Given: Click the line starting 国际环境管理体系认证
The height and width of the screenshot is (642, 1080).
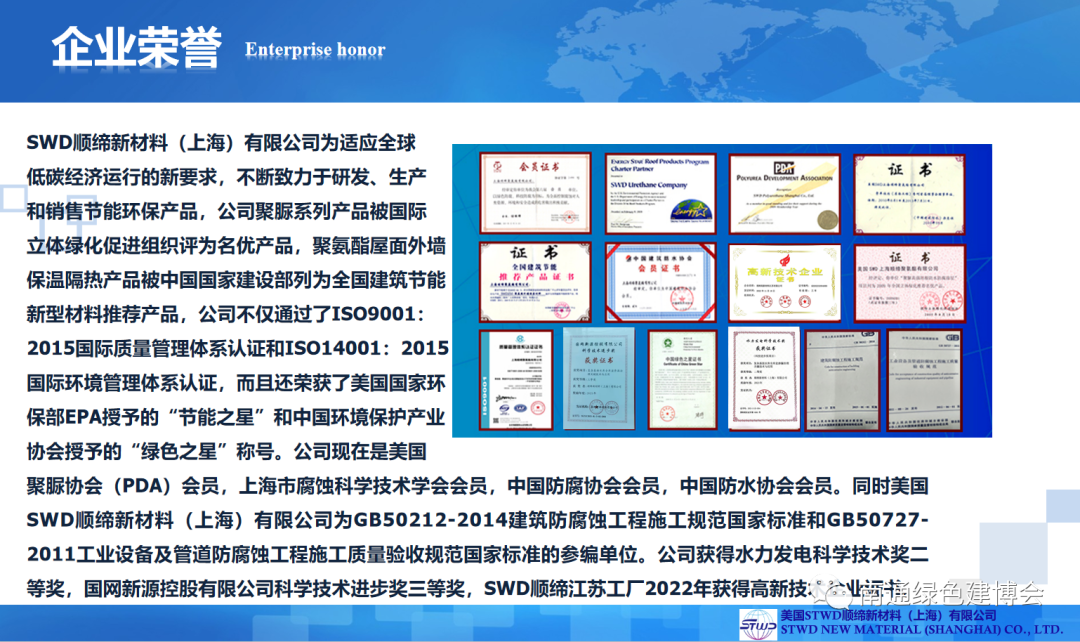Looking at the screenshot, I should coord(236,383).
